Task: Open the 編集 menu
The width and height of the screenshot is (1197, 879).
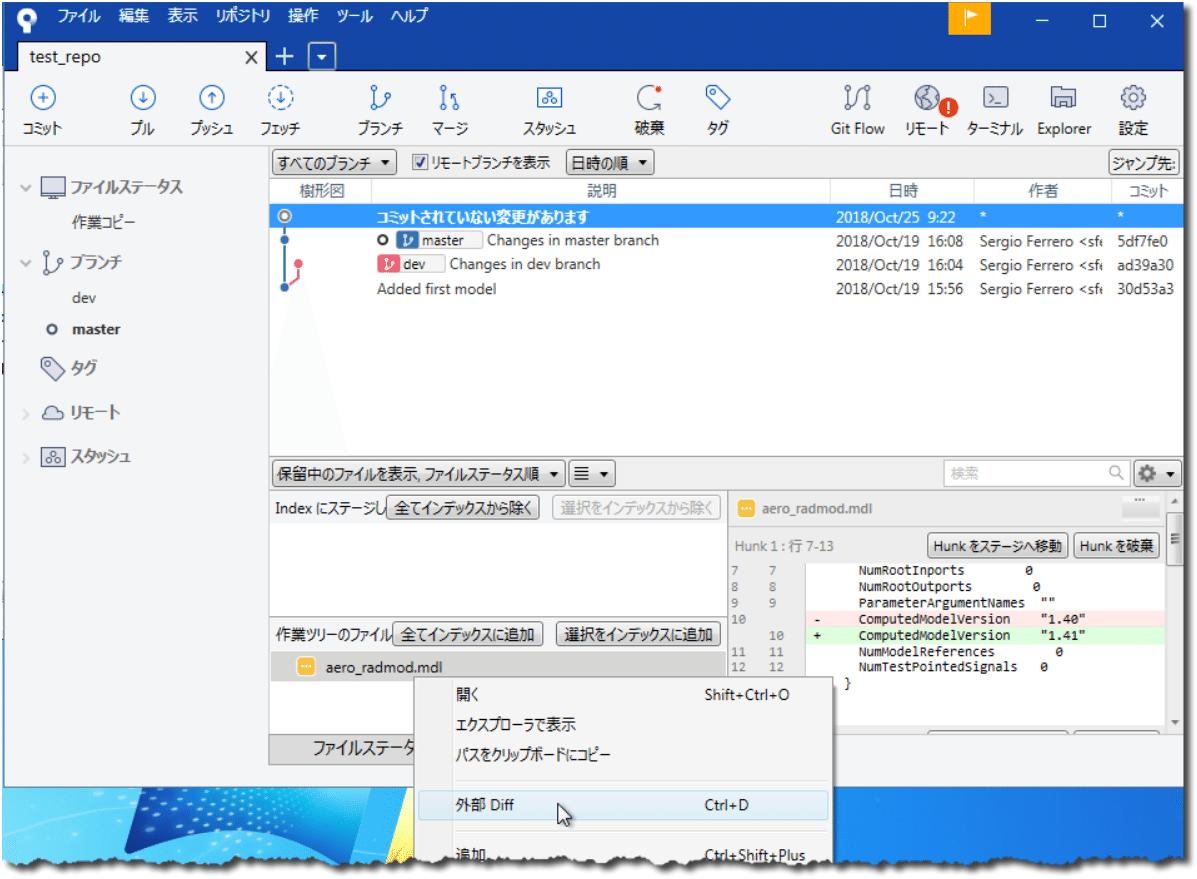Action: pos(134,16)
